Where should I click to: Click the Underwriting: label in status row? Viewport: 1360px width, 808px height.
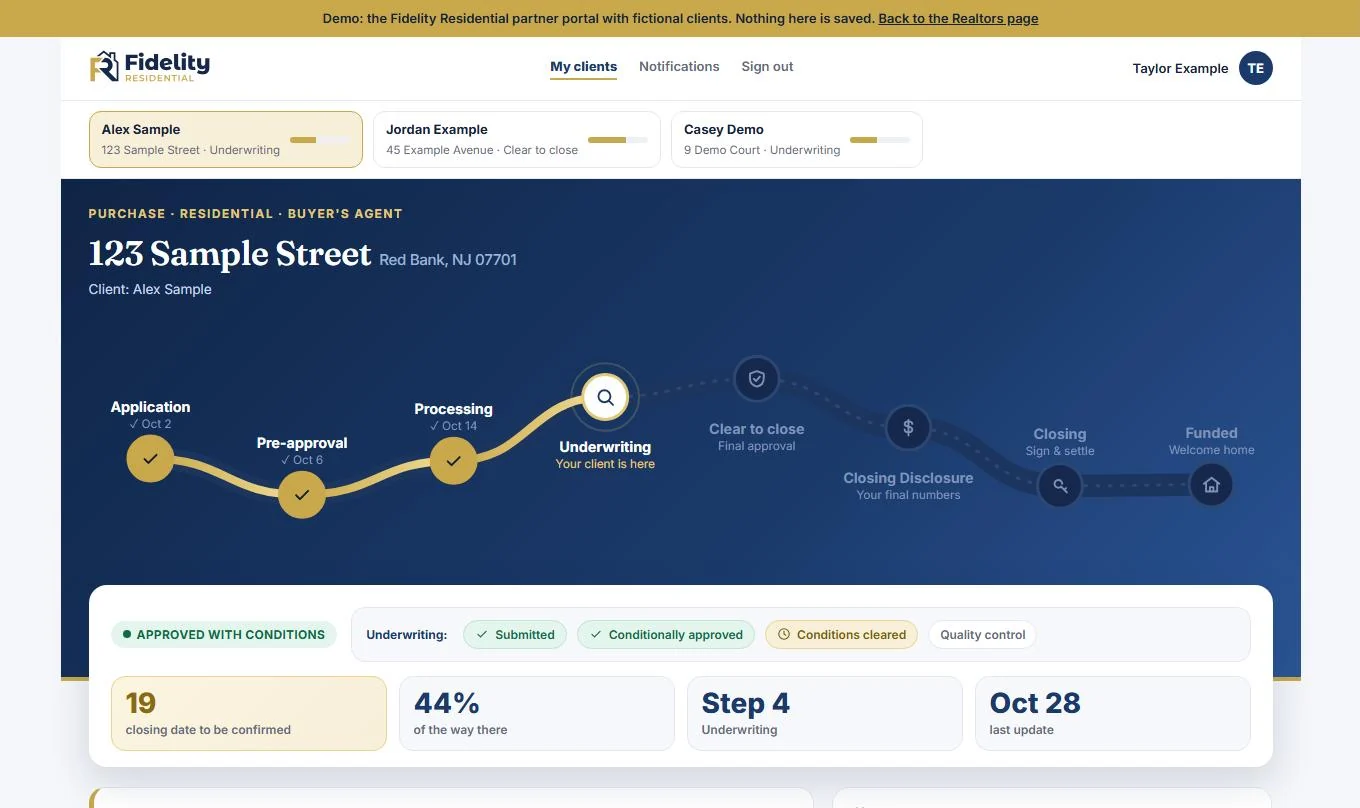406,634
